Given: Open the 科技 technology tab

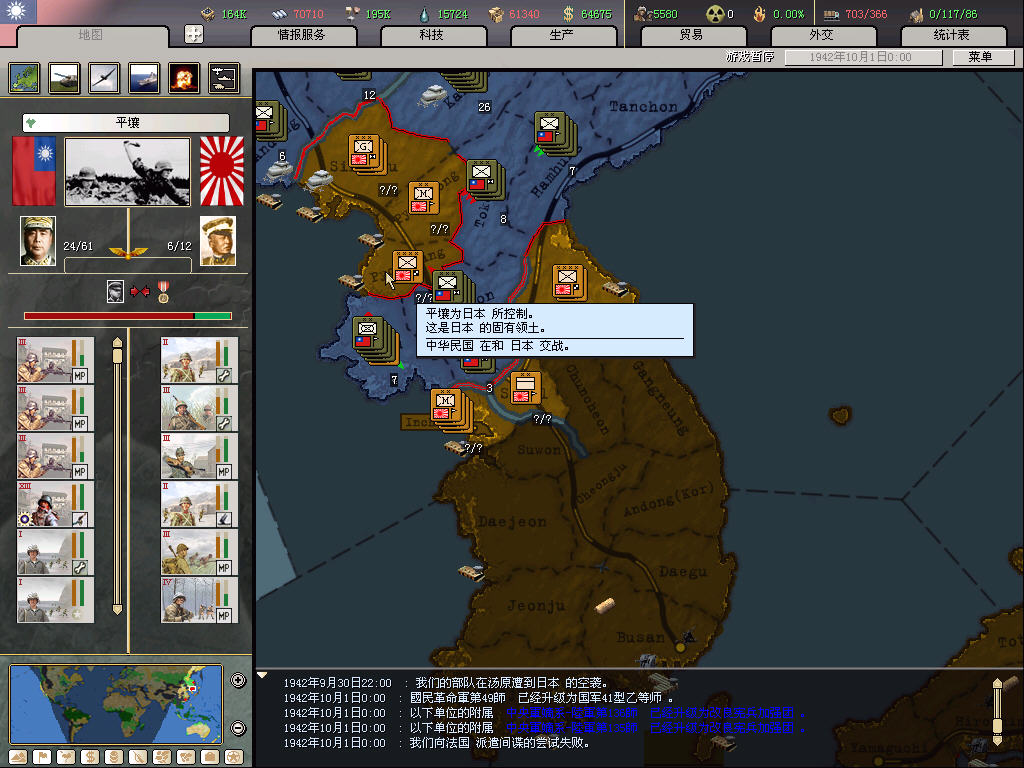Looking at the screenshot, I should tap(431, 35).
